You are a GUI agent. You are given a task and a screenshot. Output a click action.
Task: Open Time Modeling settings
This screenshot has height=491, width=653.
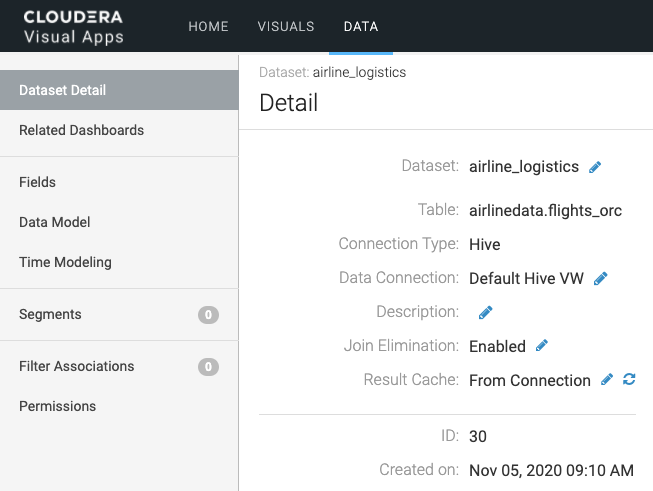[66, 262]
